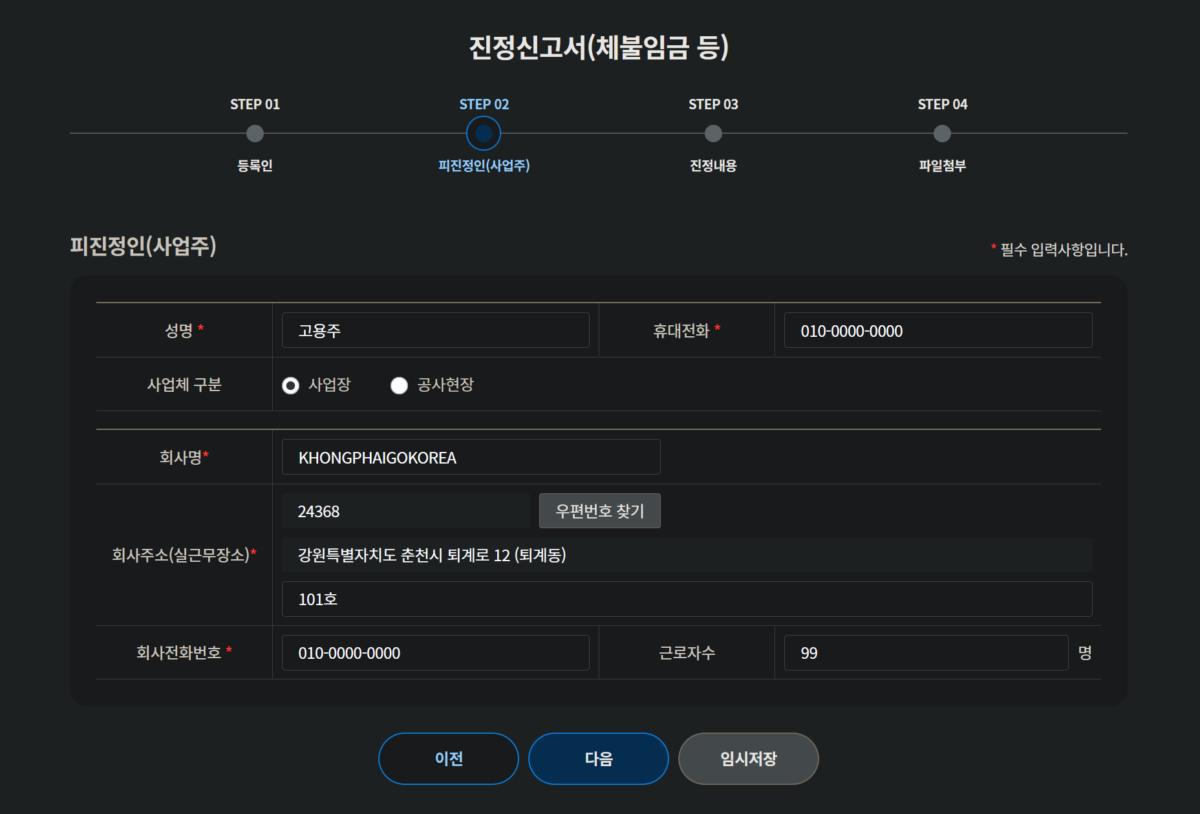Click the STEP 03 진정내용 step indicator
This screenshot has width=1200, height=814.
(x=713, y=133)
